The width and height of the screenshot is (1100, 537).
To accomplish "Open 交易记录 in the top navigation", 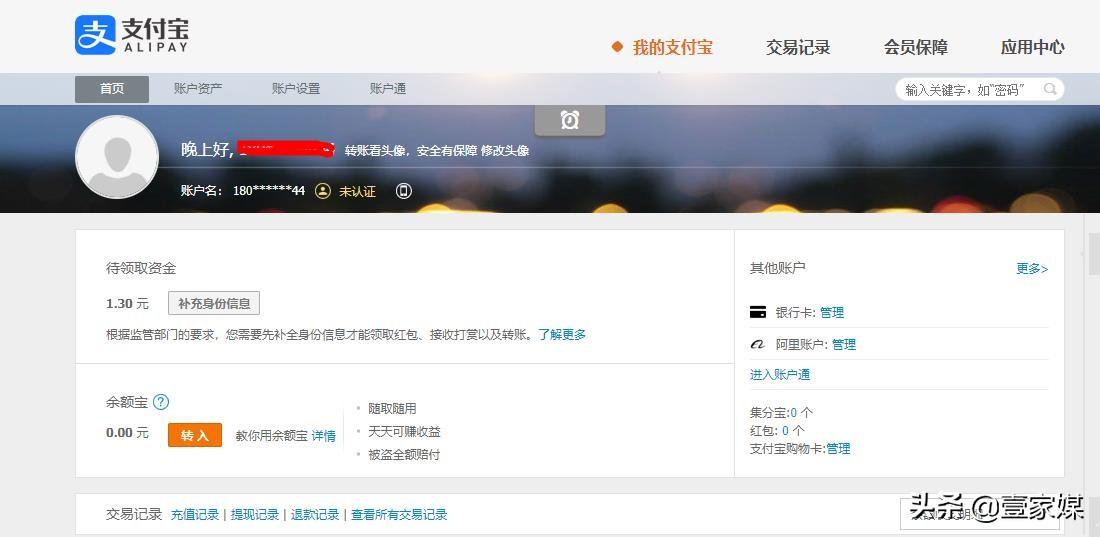I will (x=798, y=48).
